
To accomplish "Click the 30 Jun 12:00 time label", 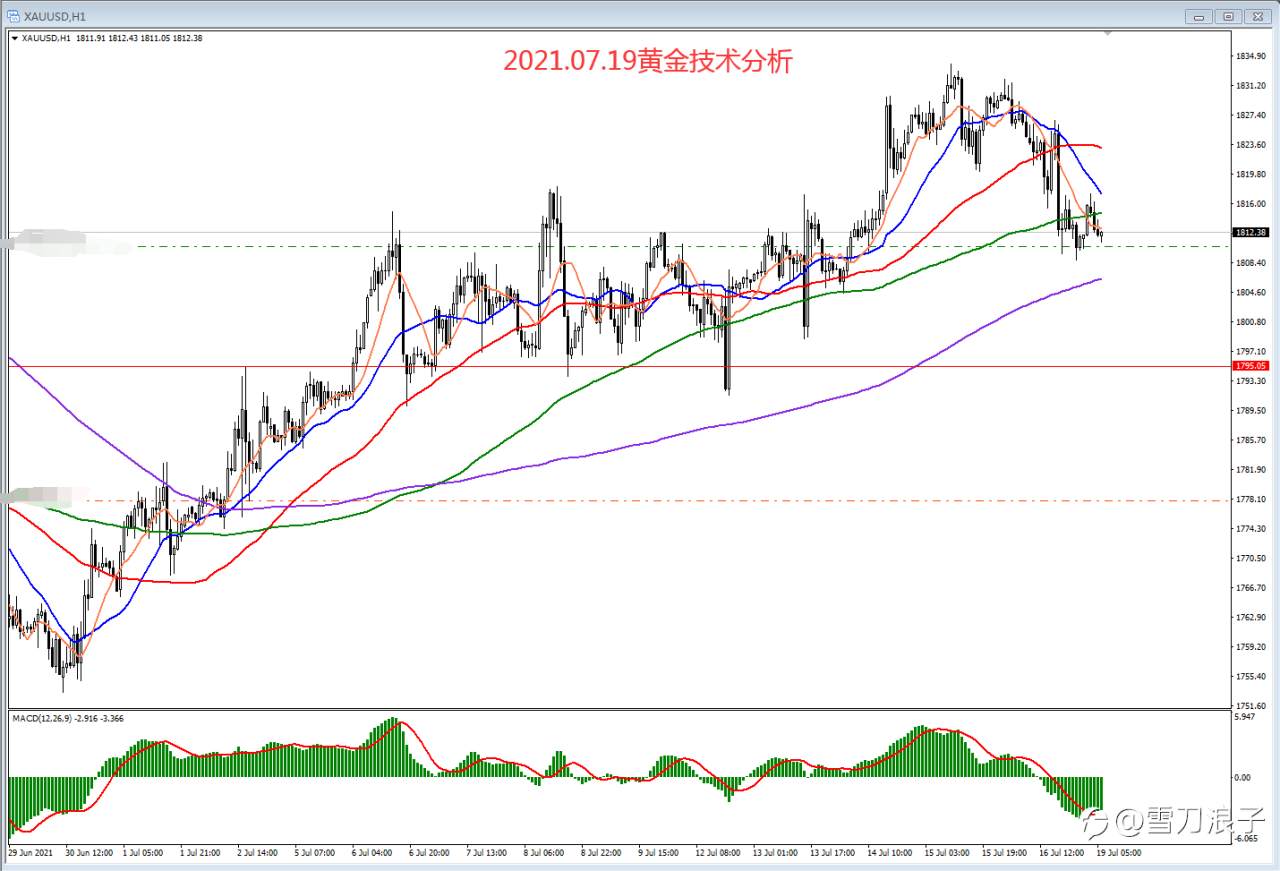I will (89, 853).
